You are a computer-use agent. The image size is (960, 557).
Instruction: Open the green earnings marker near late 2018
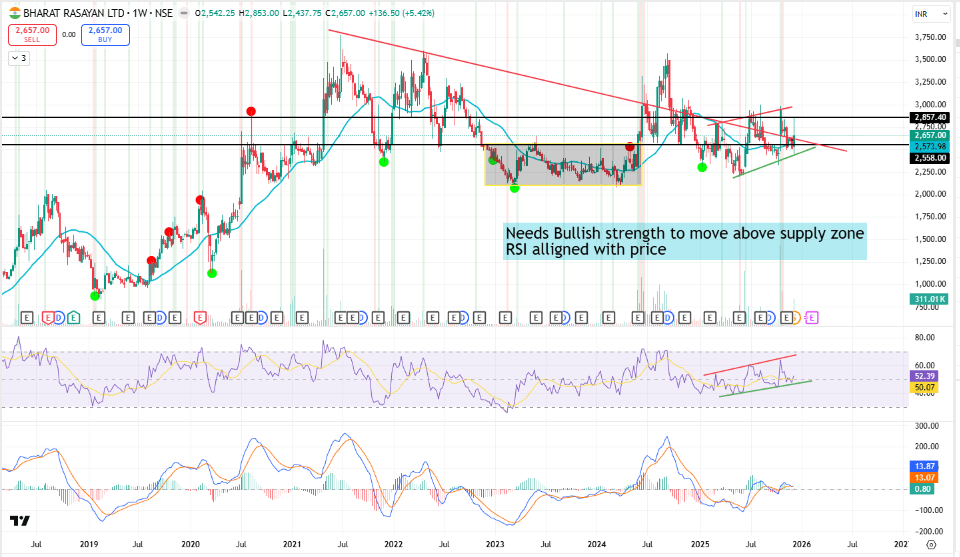click(73, 318)
